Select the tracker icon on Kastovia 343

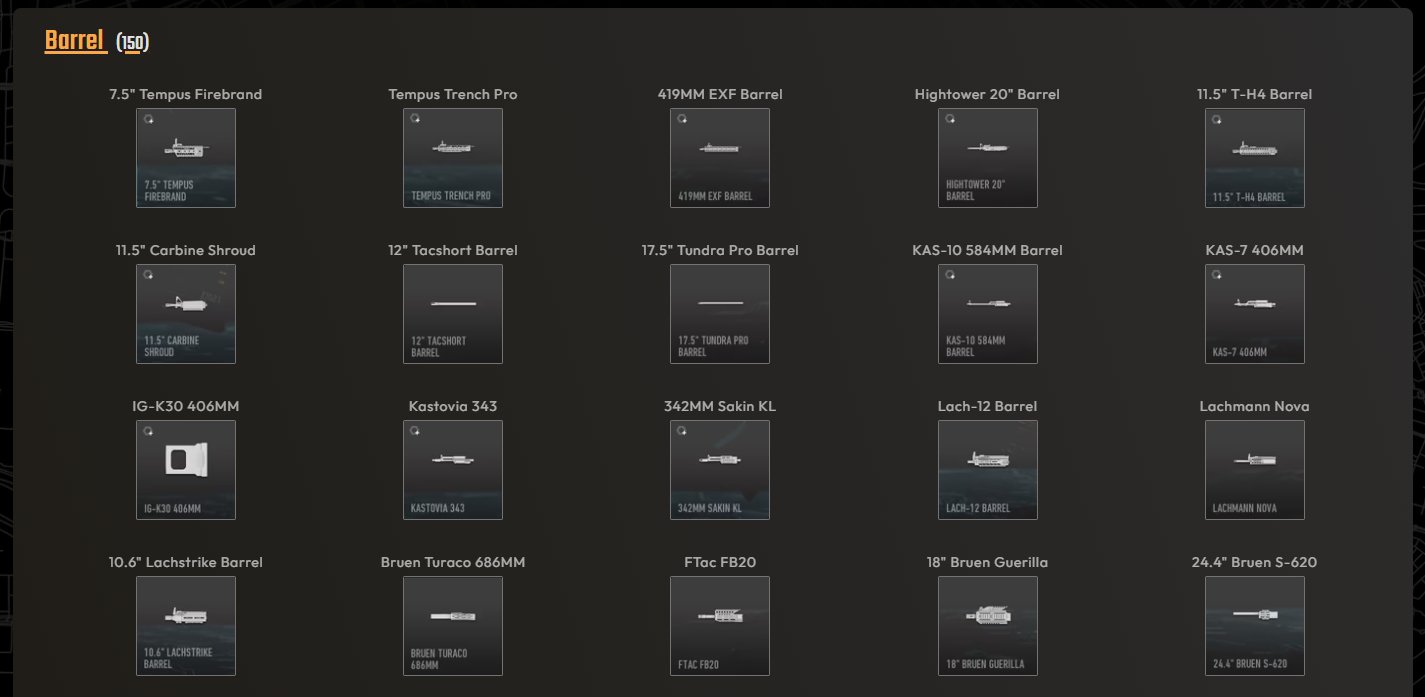click(413, 431)
